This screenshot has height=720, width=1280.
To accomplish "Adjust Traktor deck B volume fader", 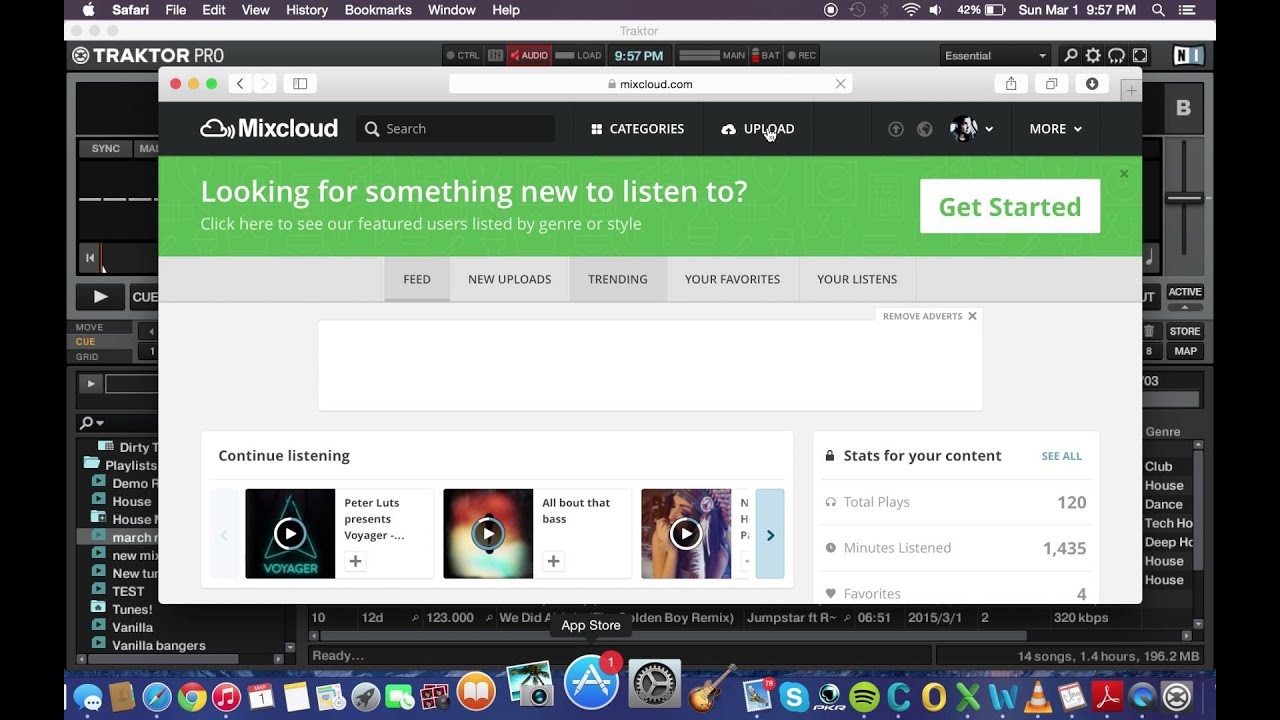I will click(x=1184, y=198).
